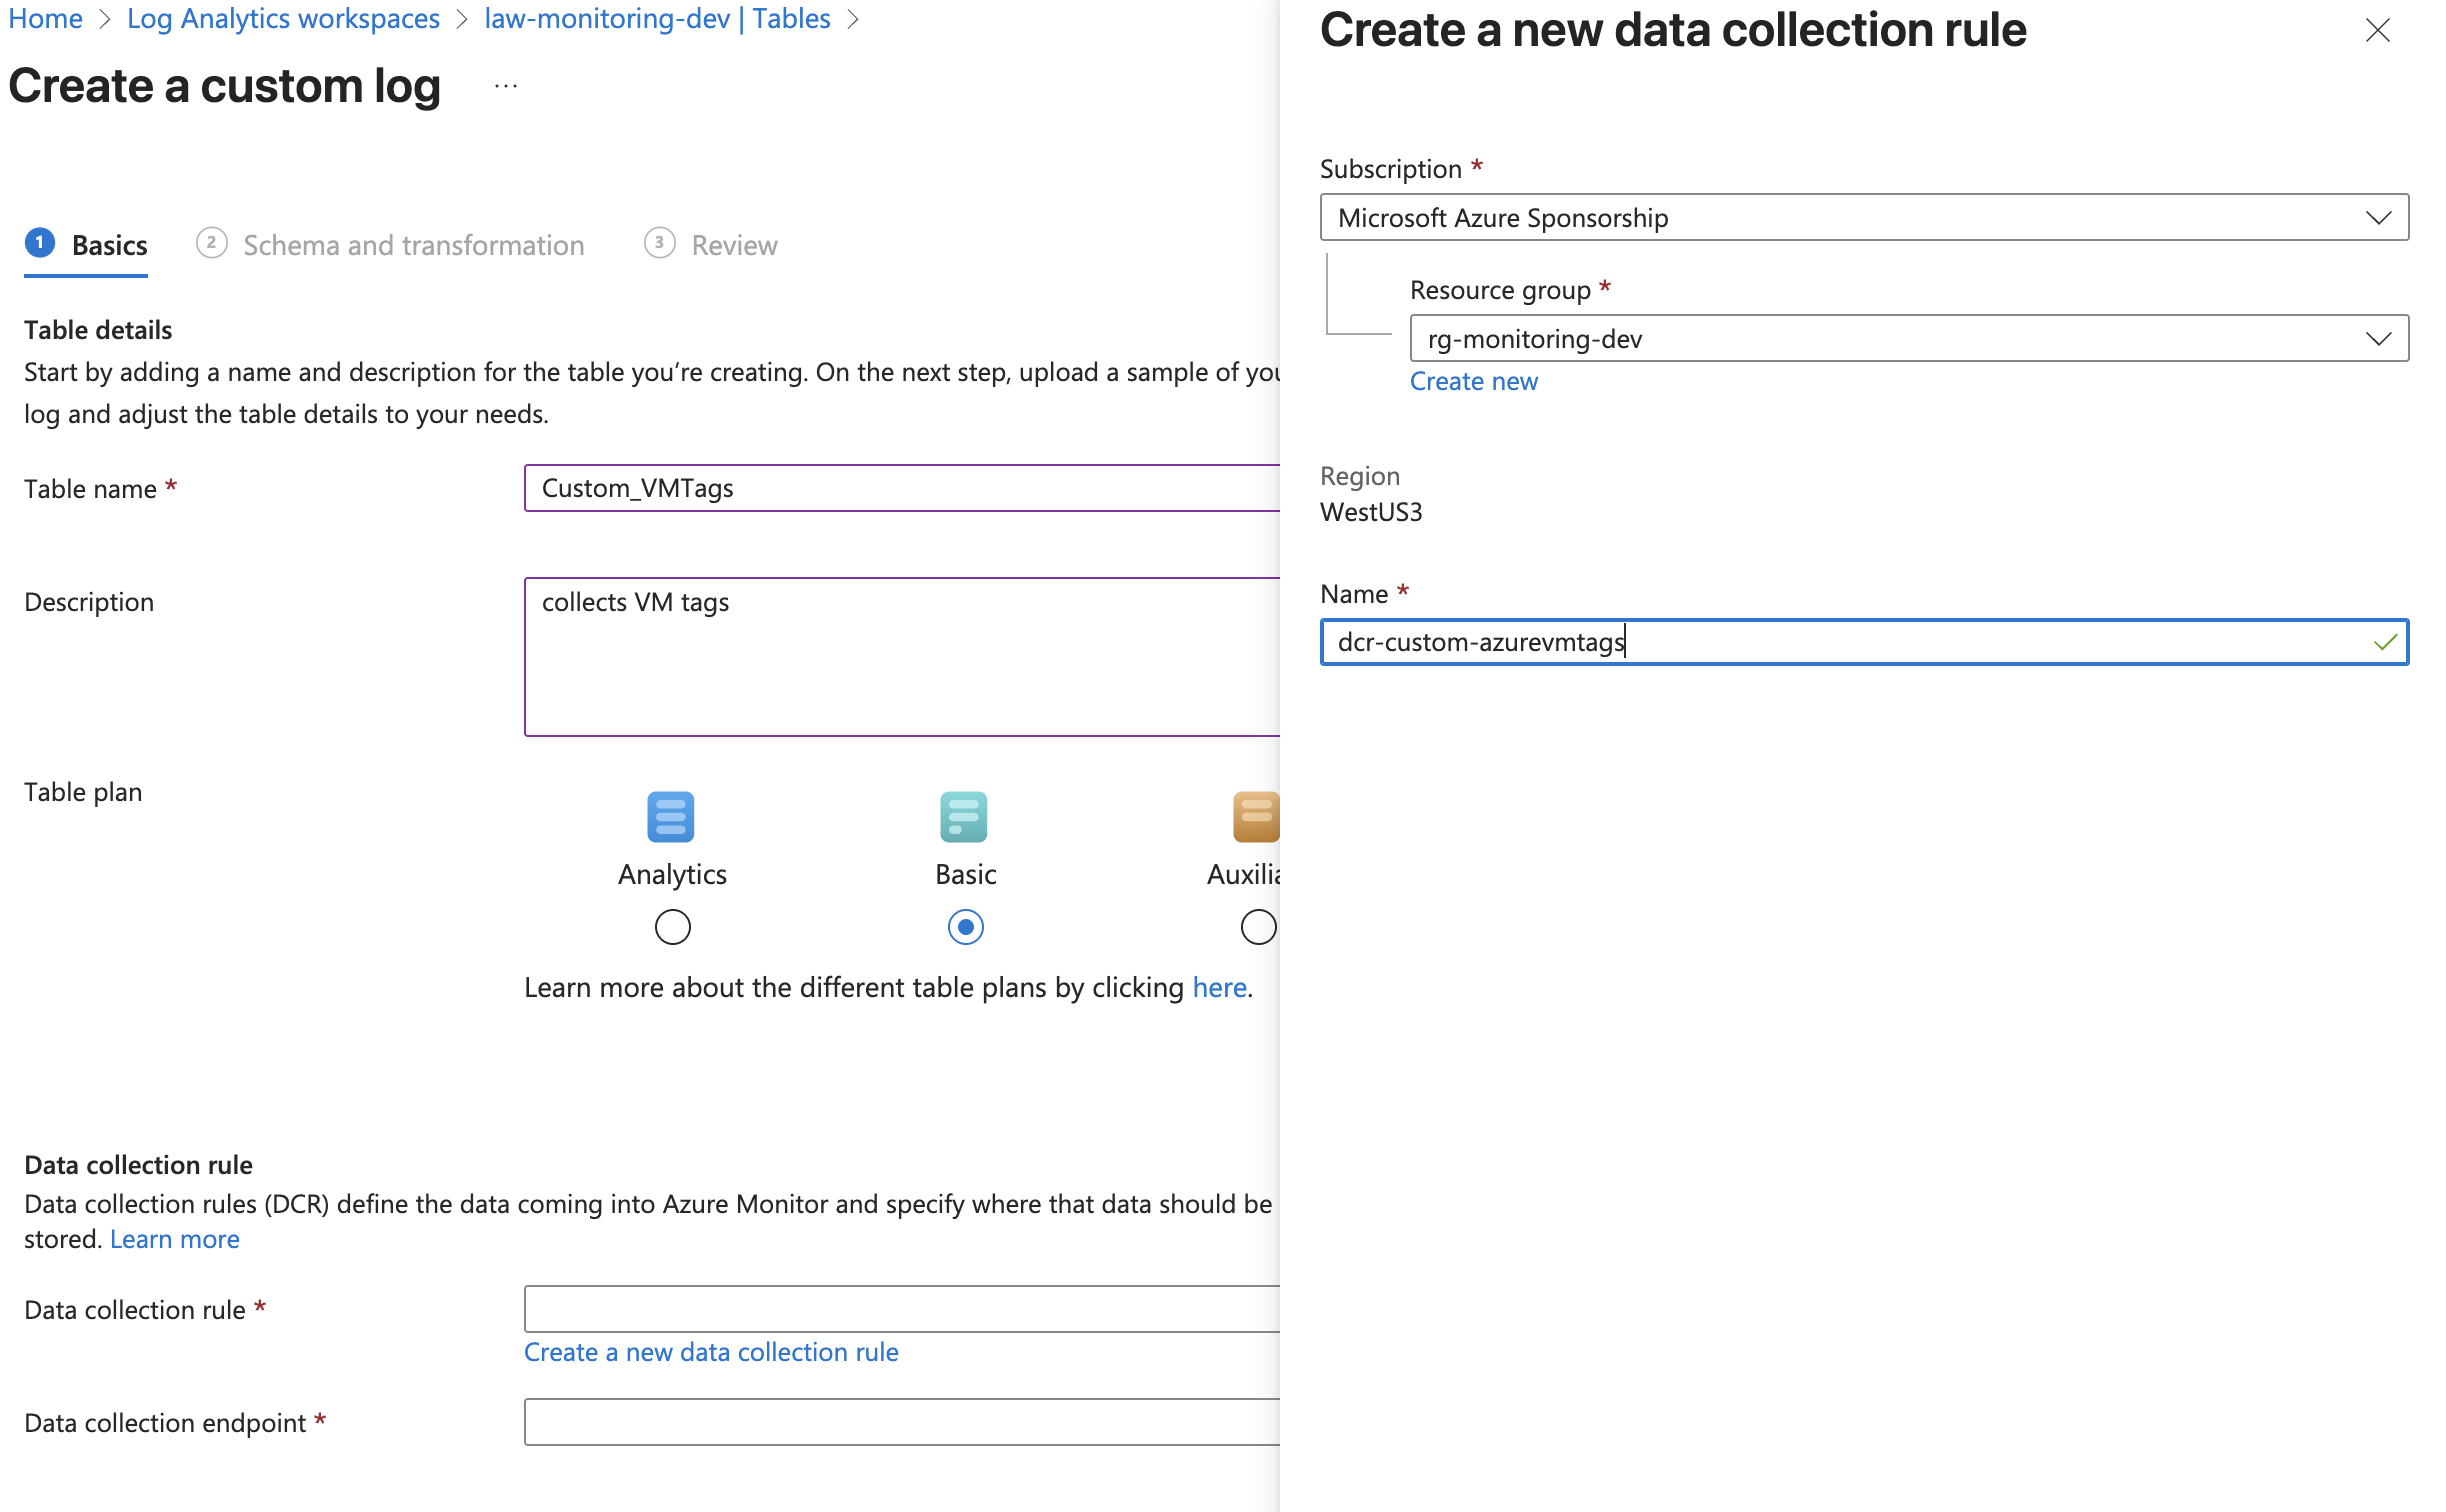Screen dimensions: 2446x1512
Task: Click the step 1 Basics circle
Action: coord(40,244)
